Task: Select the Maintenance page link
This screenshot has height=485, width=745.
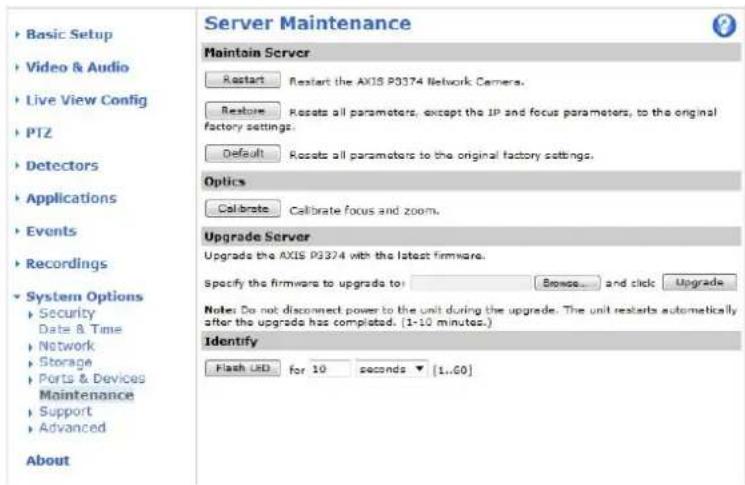Action: coord(86,395)
